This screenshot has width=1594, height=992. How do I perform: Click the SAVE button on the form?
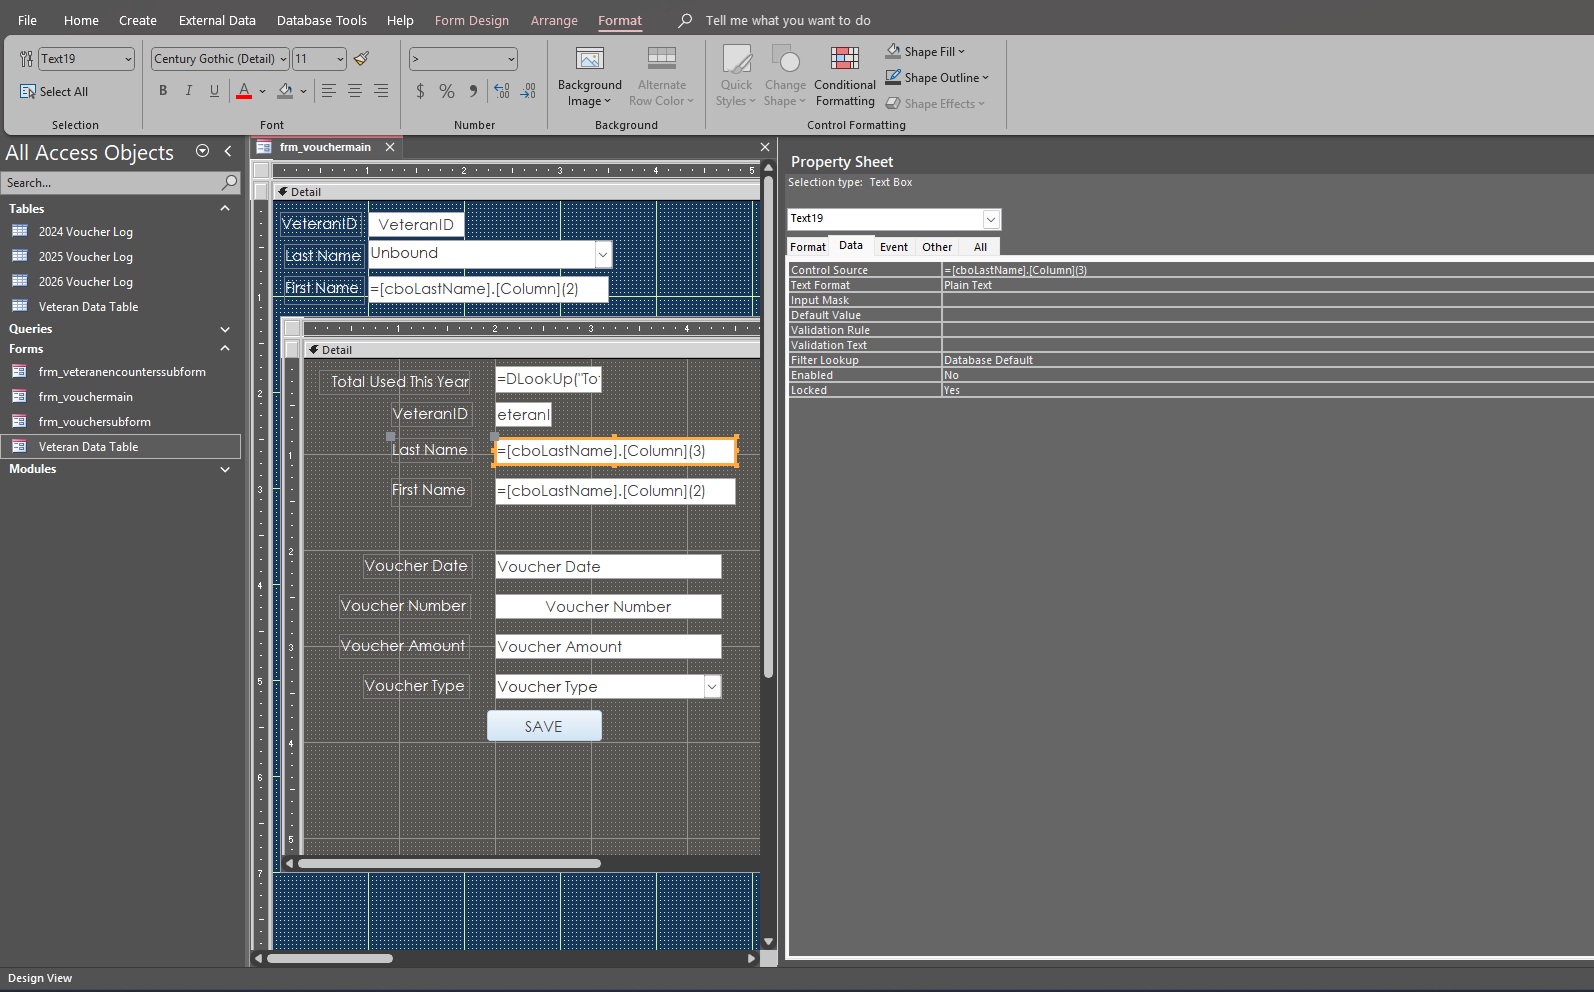tap(544, 727)
